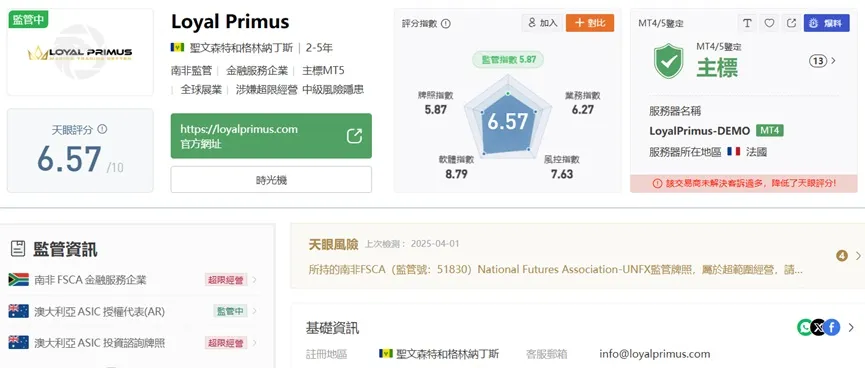Click the info icon next to 評分指數
Viewport: 865px width, 368px height.
(446, 24)
